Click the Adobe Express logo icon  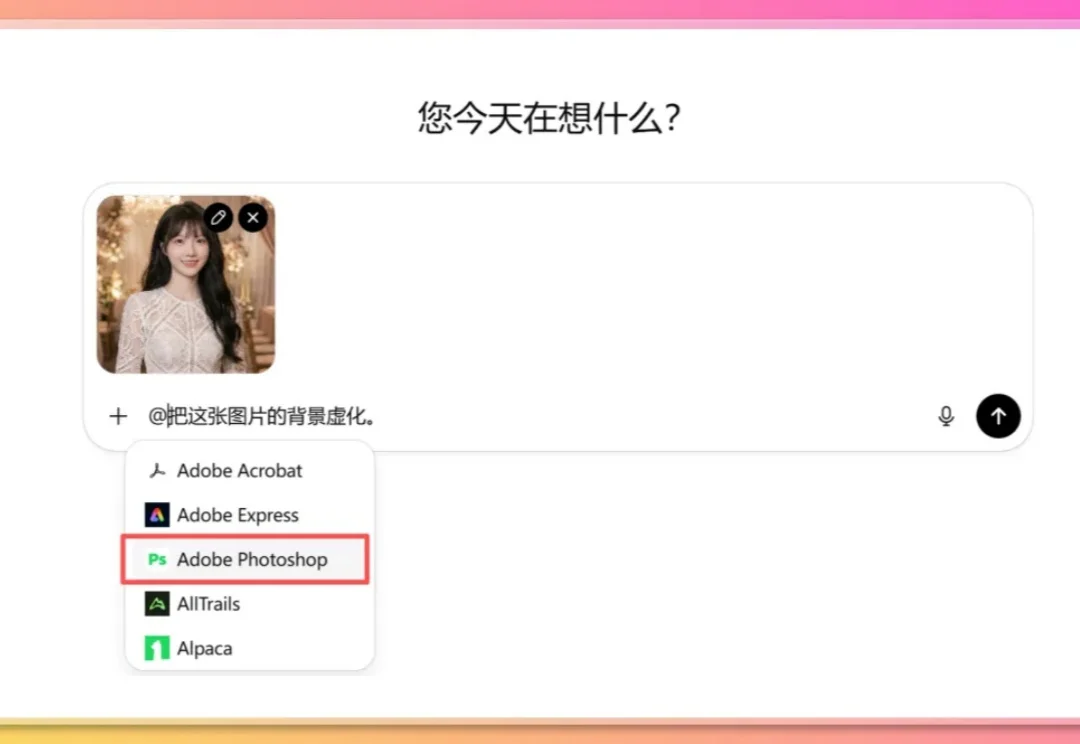coord(157,515)
